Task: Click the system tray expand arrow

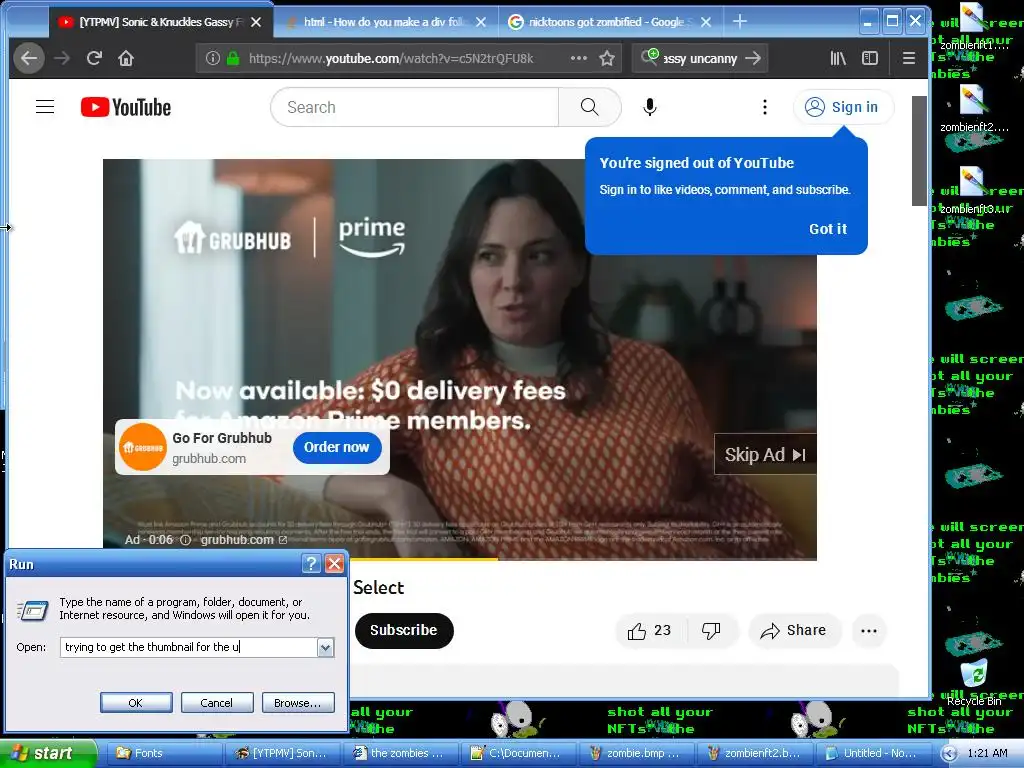Action: [949, 754]
